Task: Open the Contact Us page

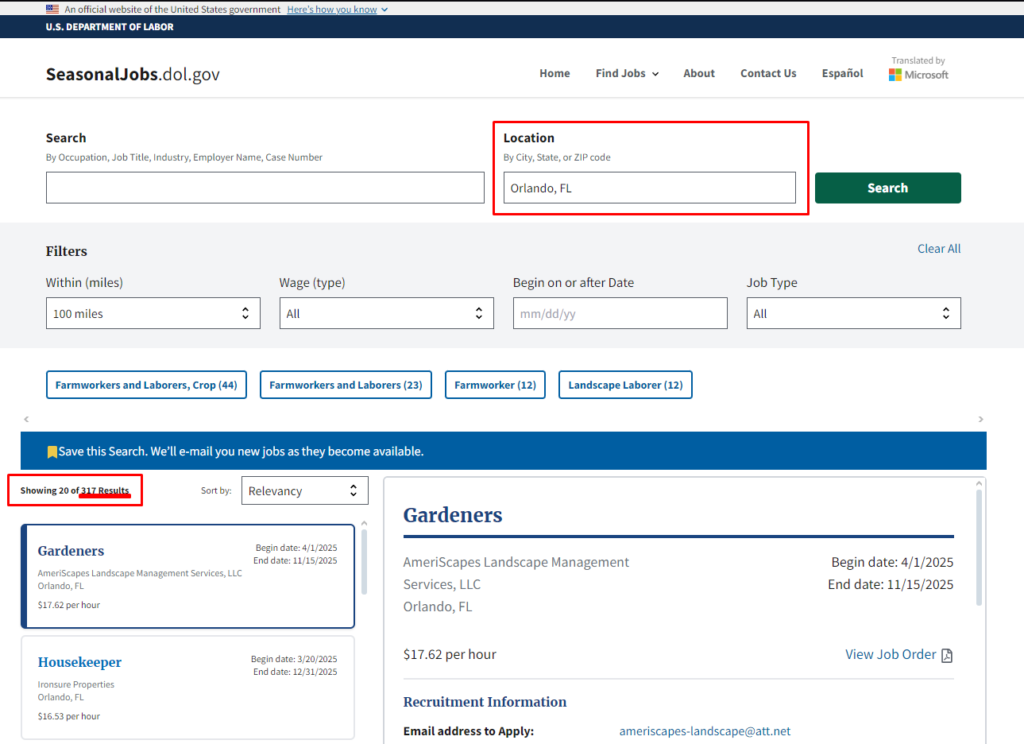Action: 768,73
